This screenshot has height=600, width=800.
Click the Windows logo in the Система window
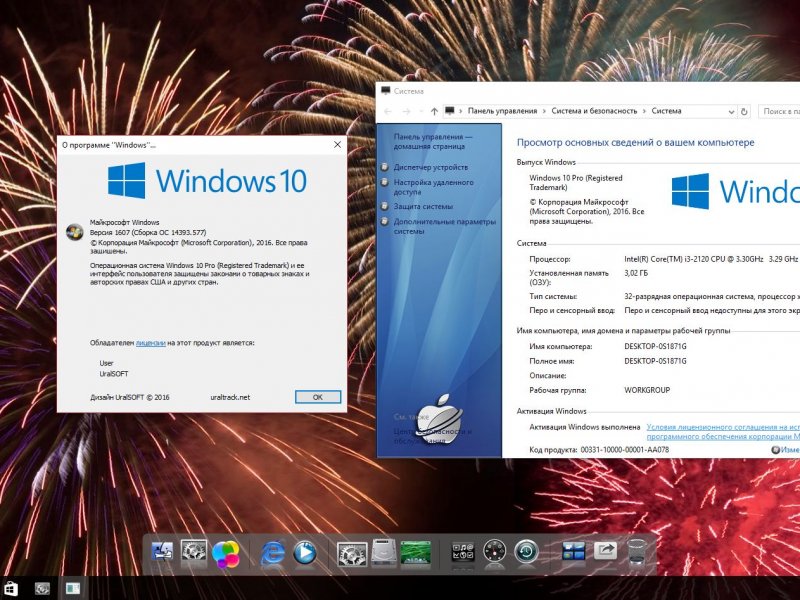[x=735, y=191]
